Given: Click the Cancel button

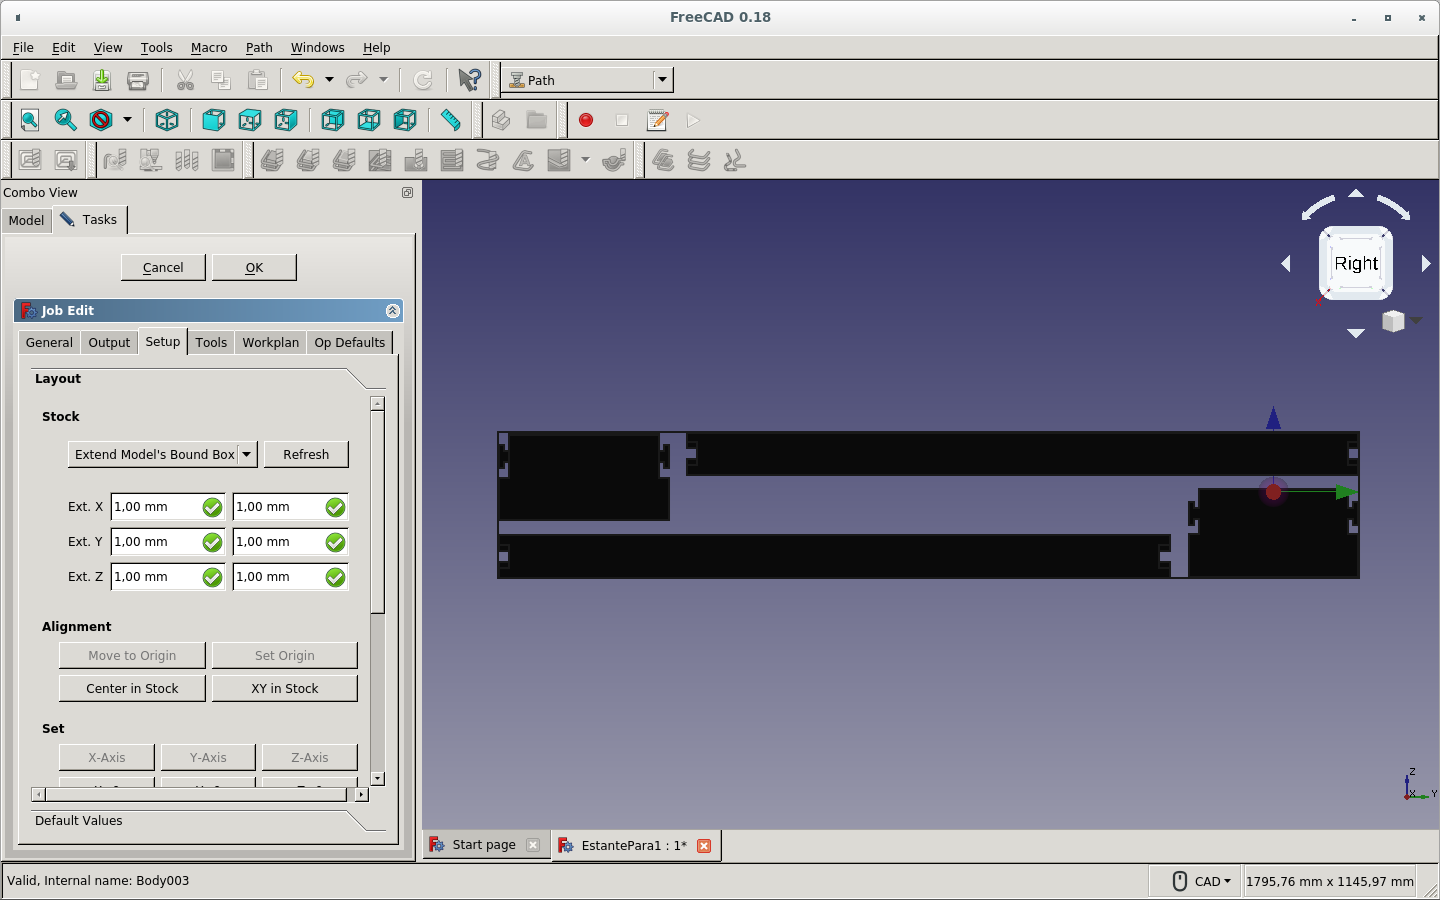Looking at the screenshot, I should pos(163,267).
